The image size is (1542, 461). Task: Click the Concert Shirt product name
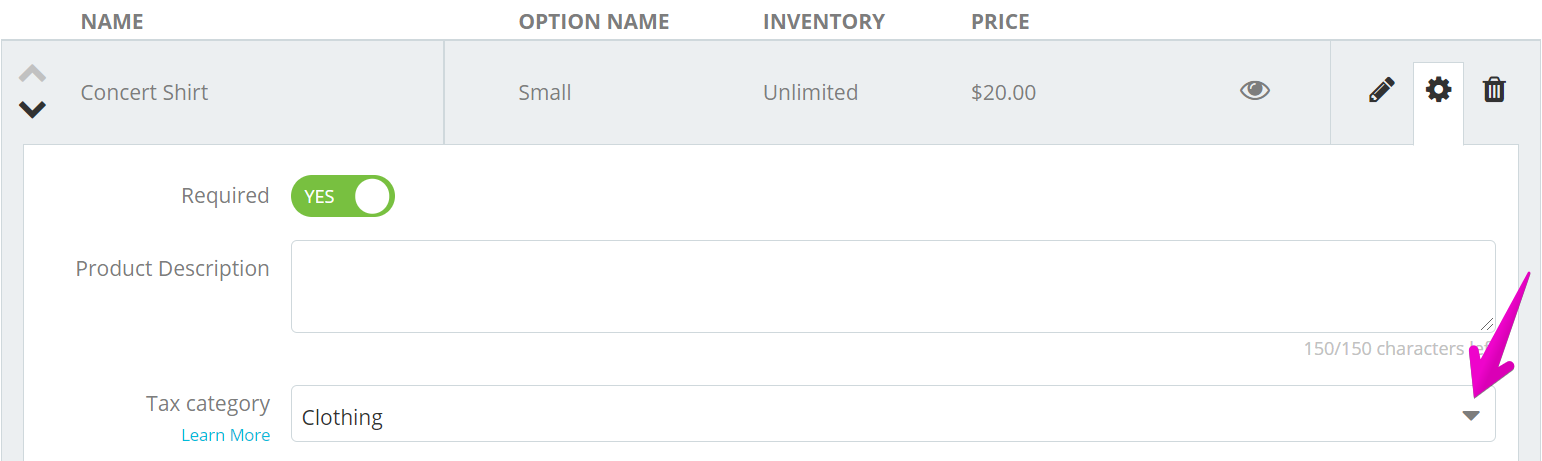click(144, 92)
